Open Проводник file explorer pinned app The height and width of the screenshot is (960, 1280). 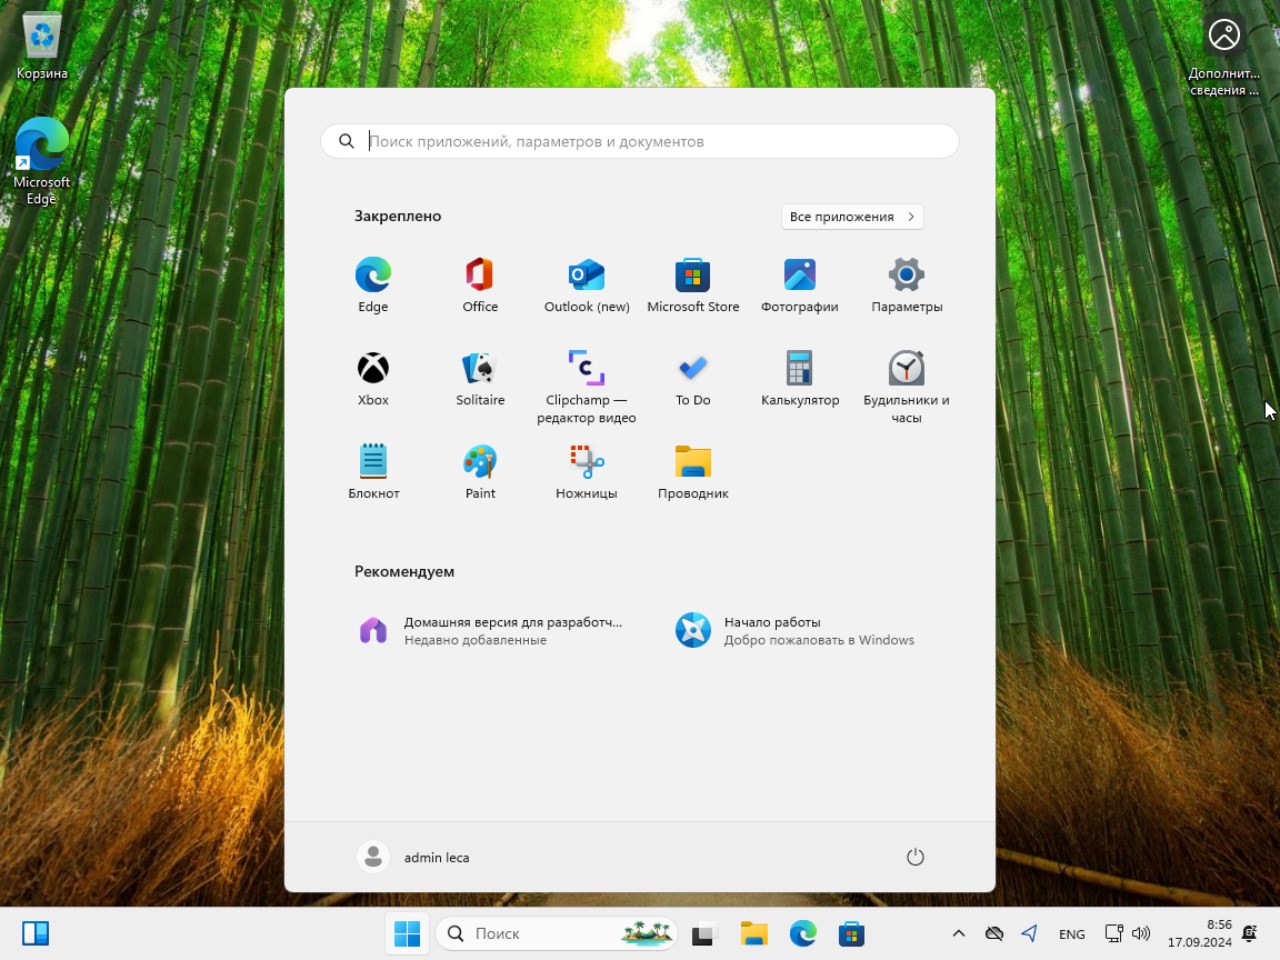(693, 472)
